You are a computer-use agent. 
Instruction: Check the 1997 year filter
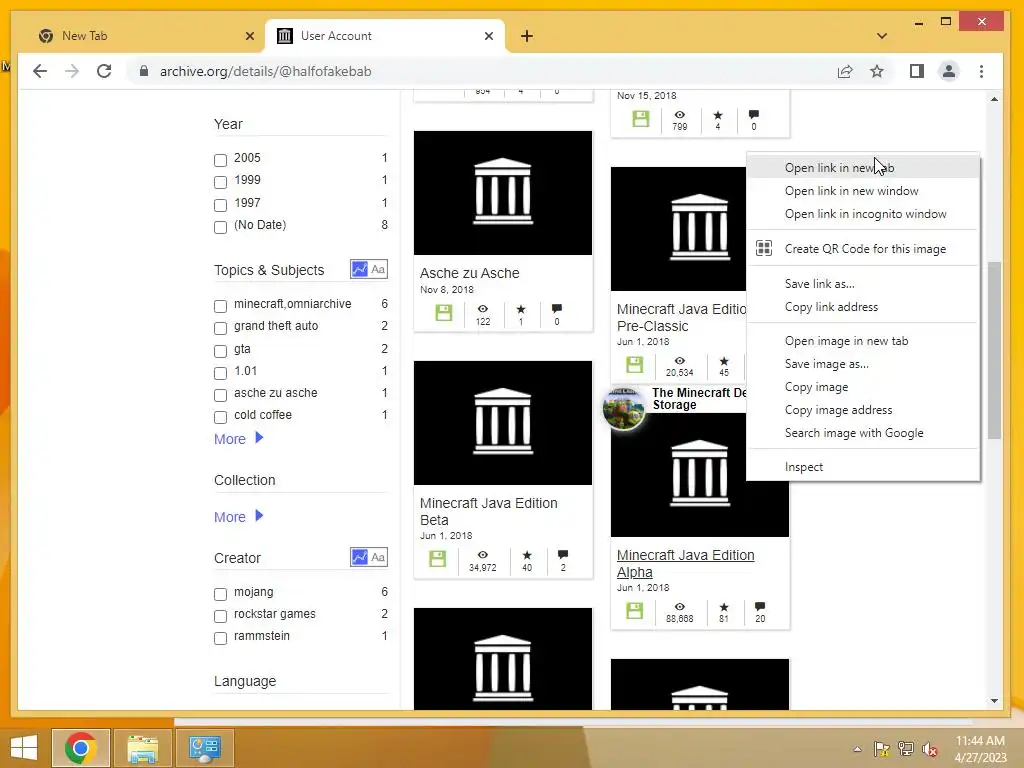pos(221,205)
